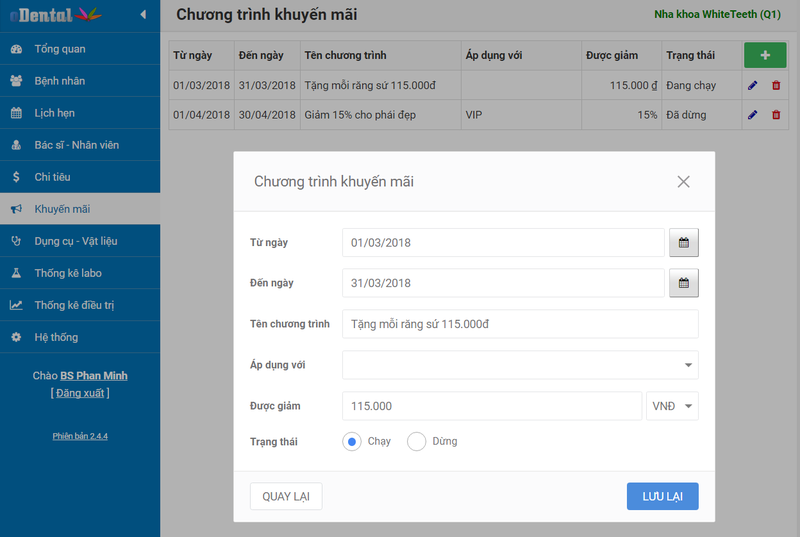Screen dimensions: 800x537
Task: Click the VIP cell in table
Action: 521,115
